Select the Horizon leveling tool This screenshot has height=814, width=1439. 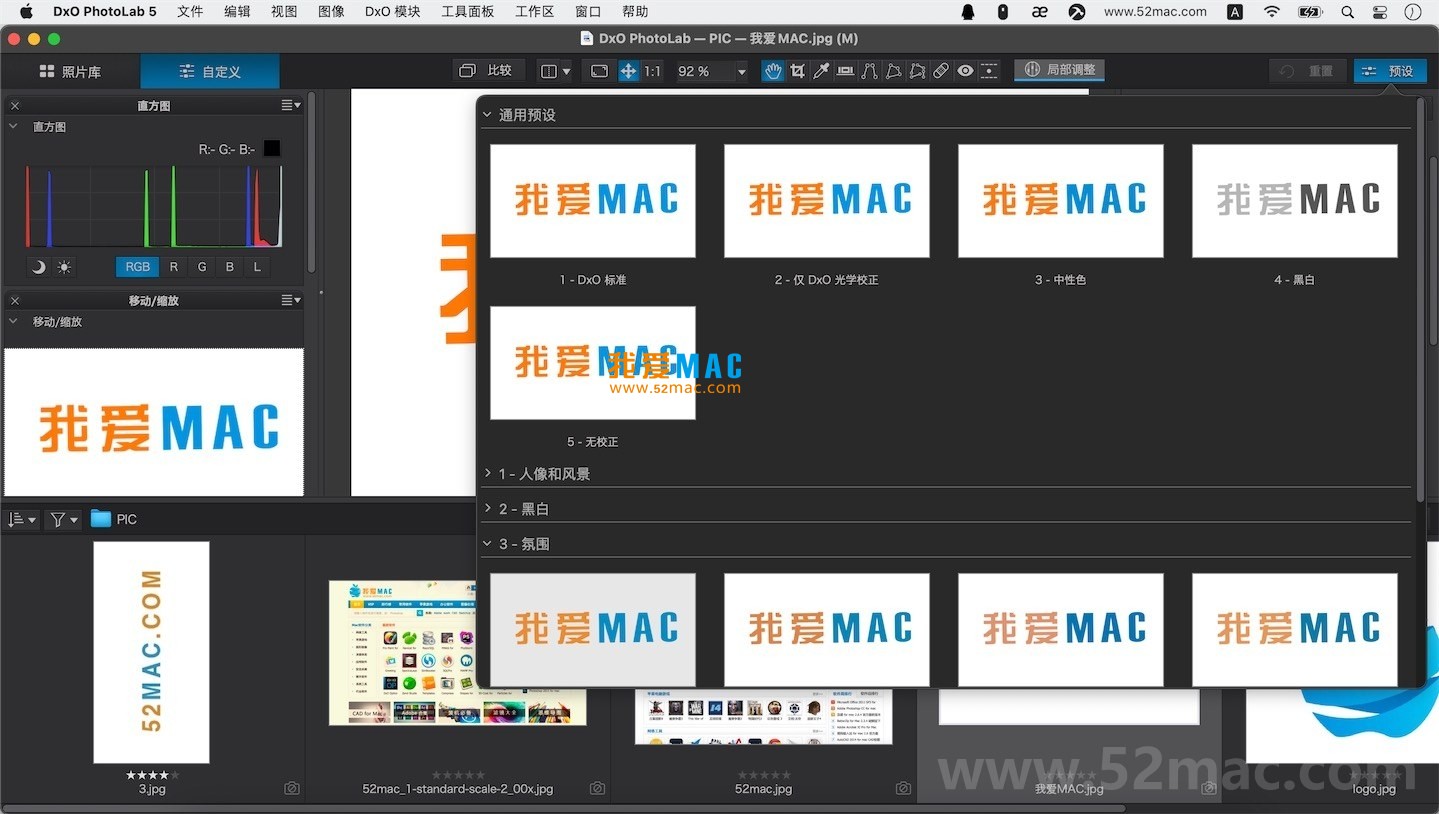[845, 71]
